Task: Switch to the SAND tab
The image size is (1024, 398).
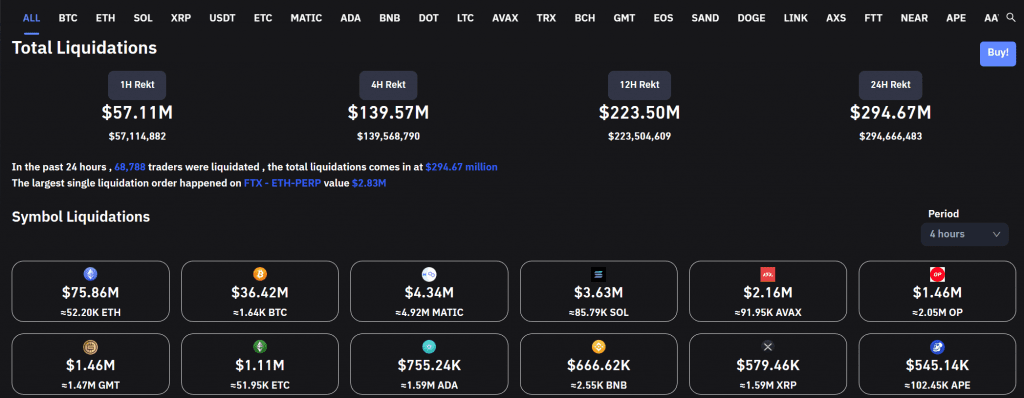Action: (705, 18)
